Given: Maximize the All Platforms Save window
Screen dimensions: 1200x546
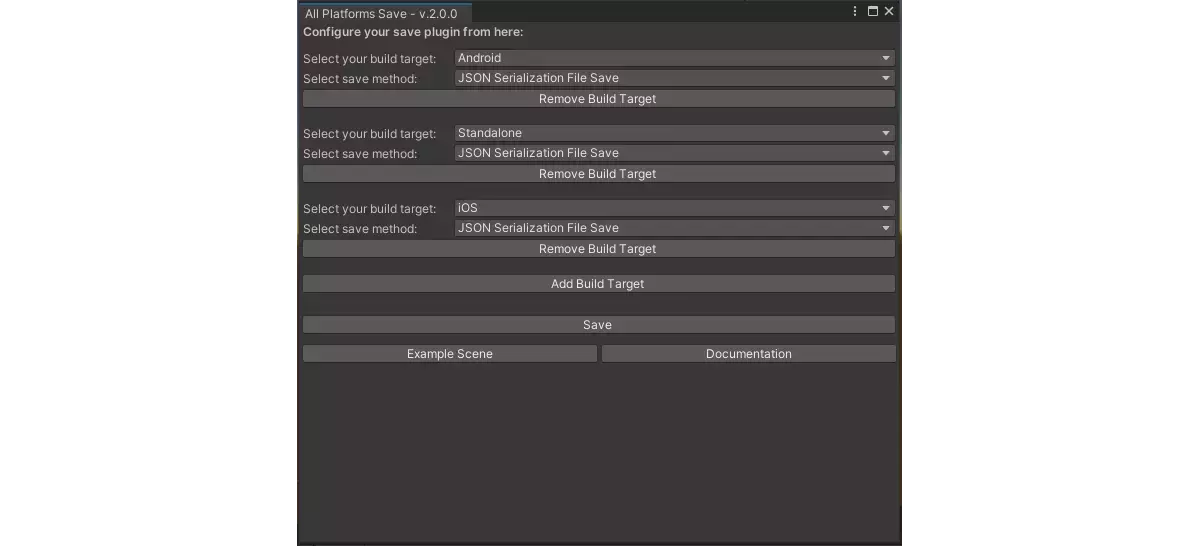Looking at the screenshot, I should (872, 11).
